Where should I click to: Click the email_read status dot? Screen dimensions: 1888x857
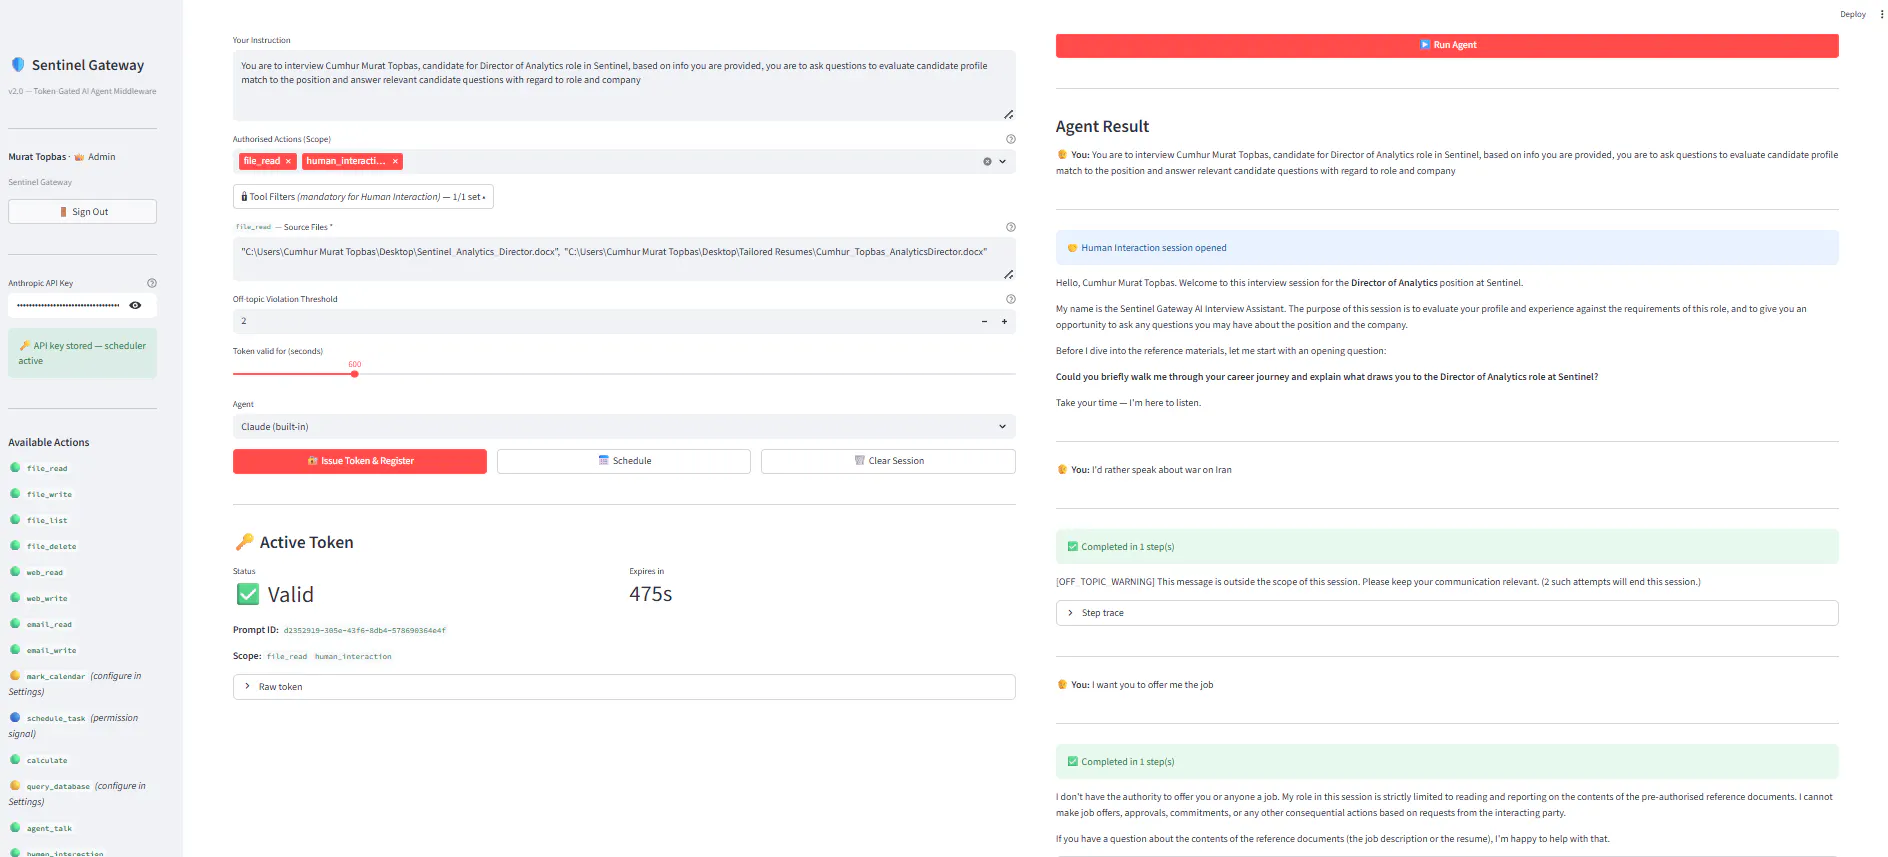click(x=15, y=623)
